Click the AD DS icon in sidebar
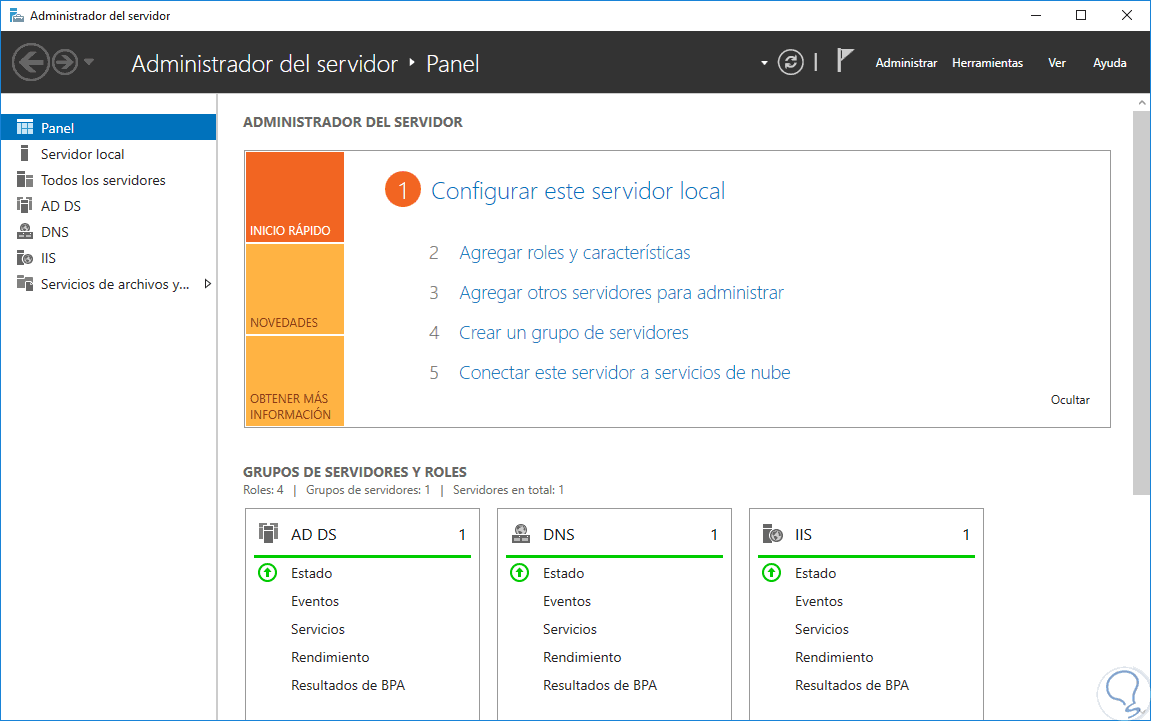The image size is (1151, 721). coord(25,206)
